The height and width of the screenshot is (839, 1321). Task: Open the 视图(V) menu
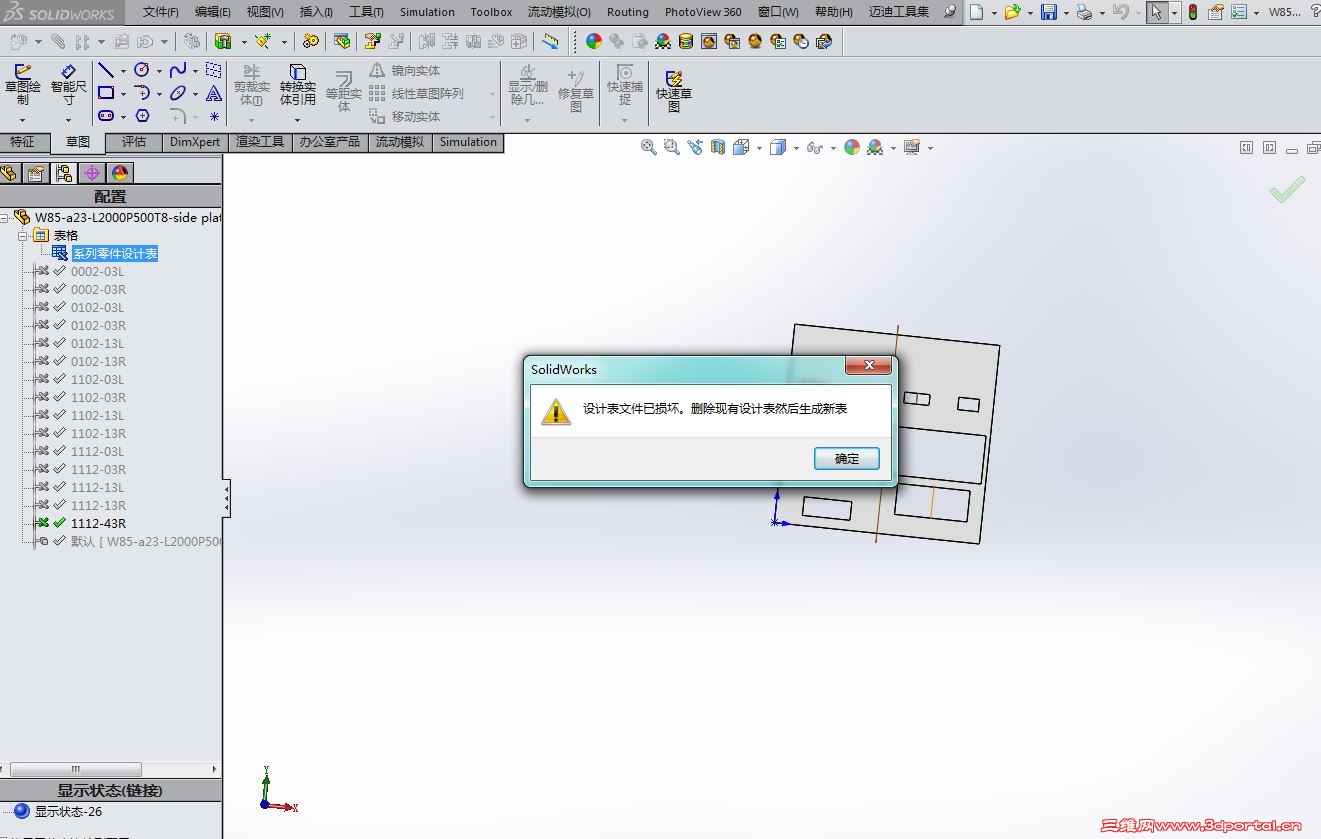pos(265,12)
